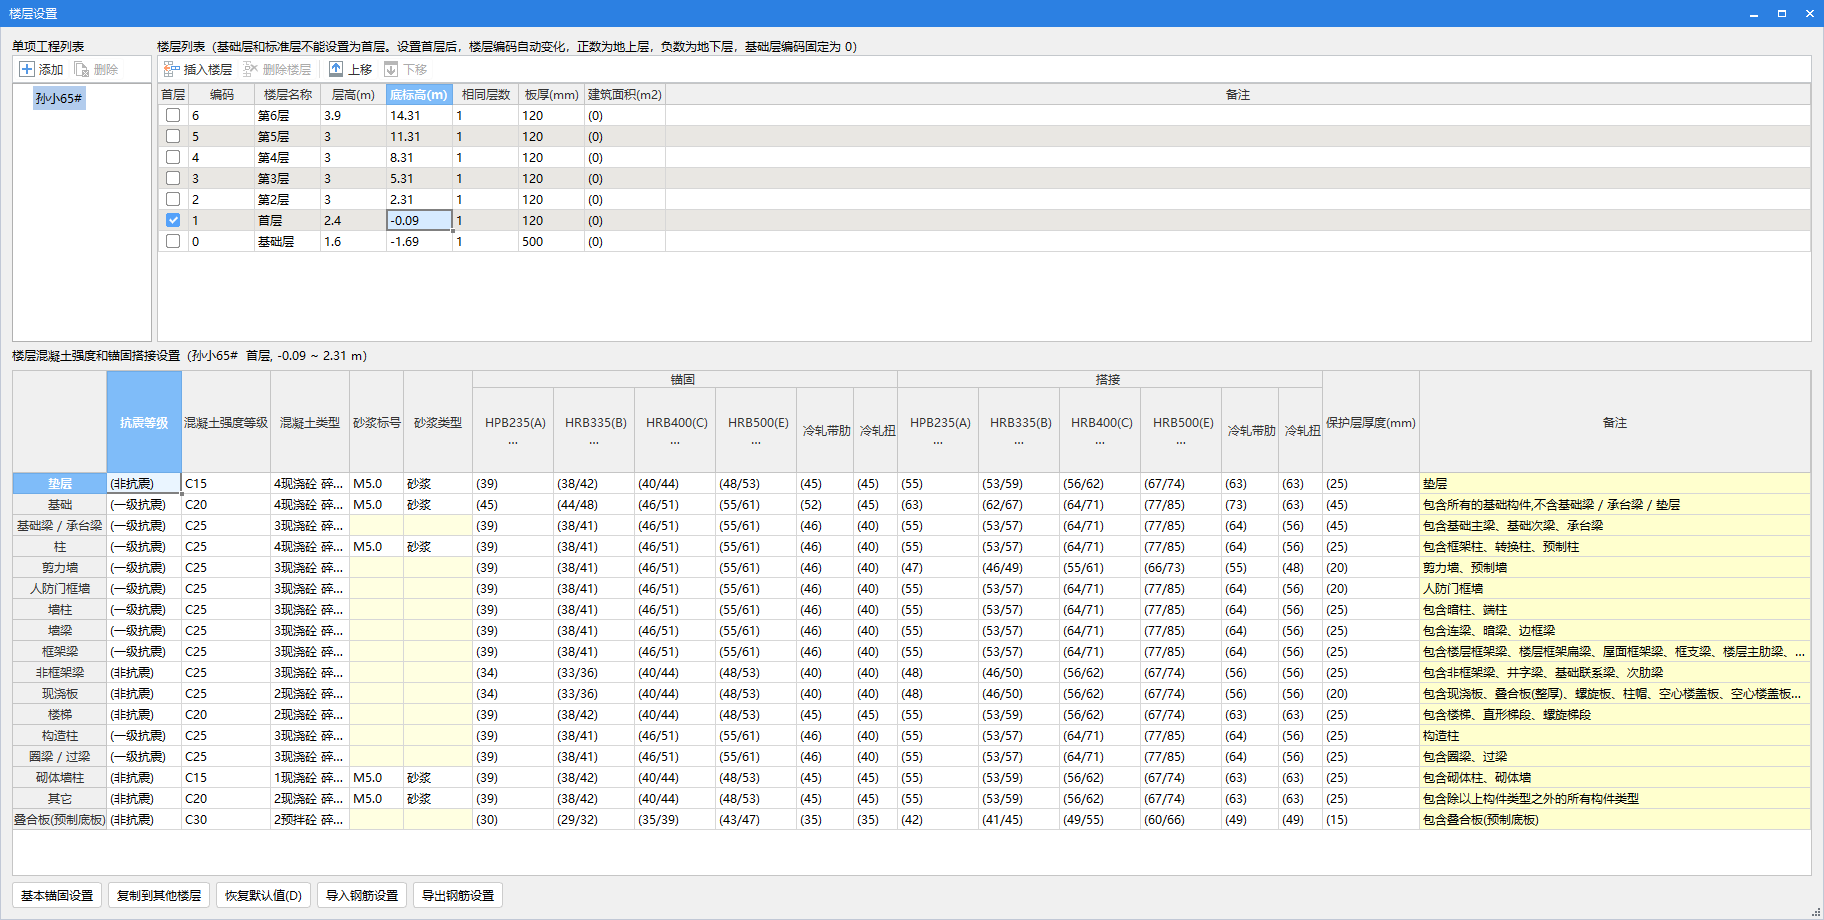Open the HRB500(E) anchorage column ellipsis
The image size is (1824, 920).
click(x=756, y=442)
